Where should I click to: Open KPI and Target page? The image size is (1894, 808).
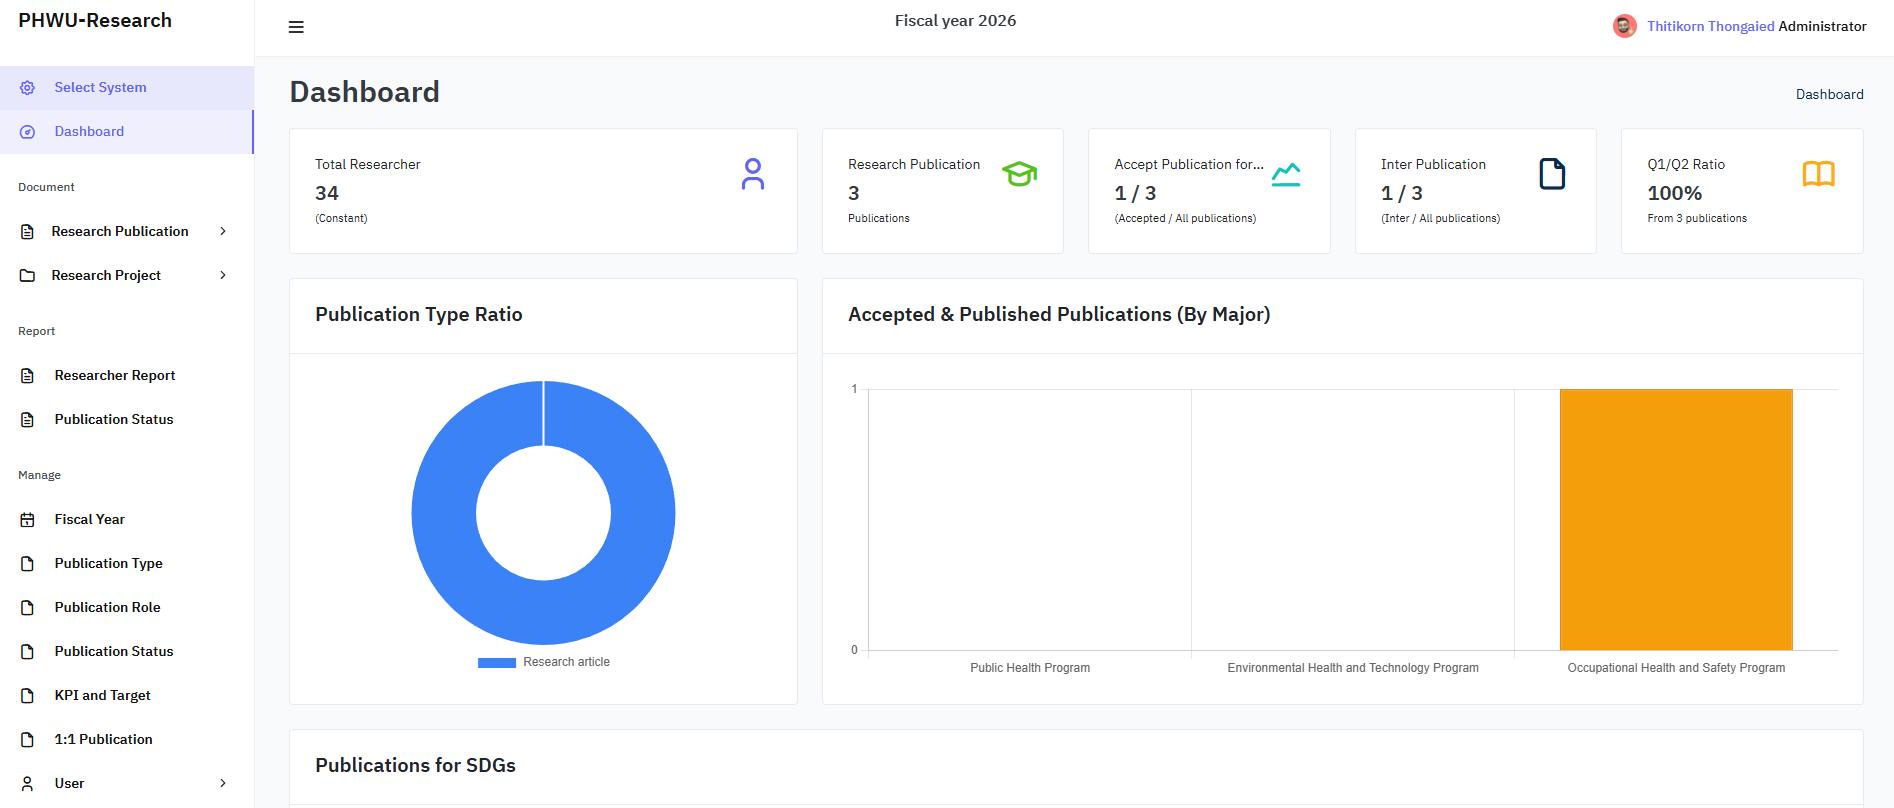[102, 696]
